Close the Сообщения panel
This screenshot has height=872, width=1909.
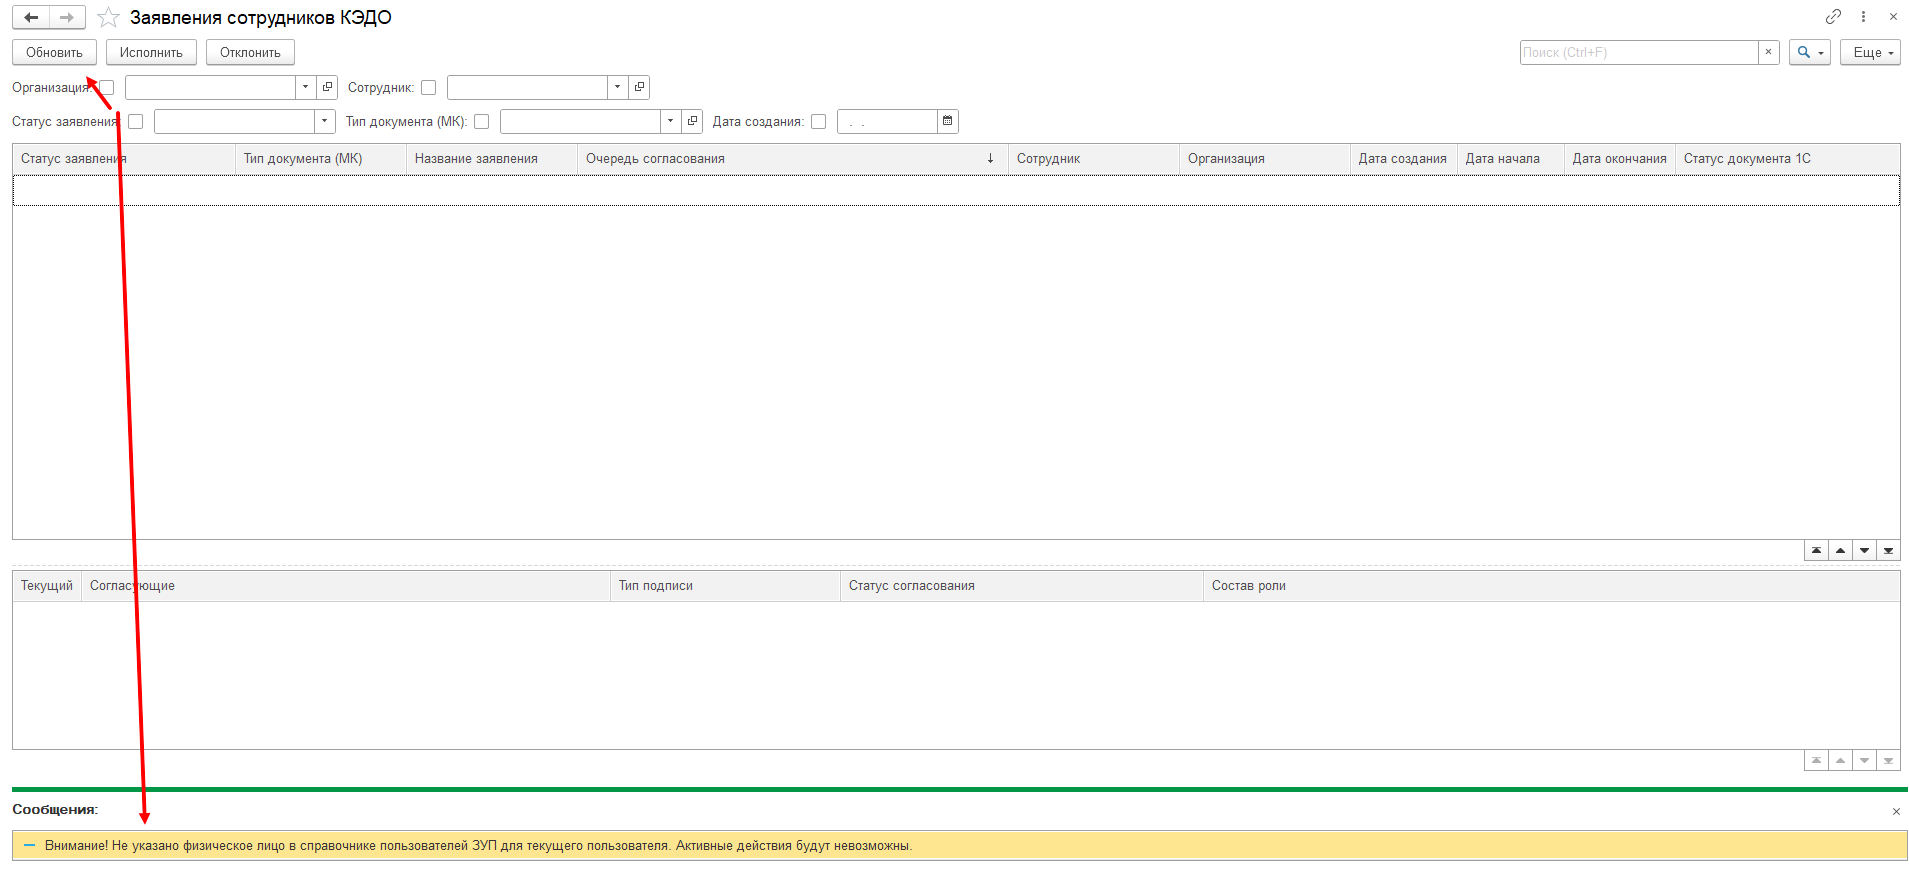pos(1896,811)
